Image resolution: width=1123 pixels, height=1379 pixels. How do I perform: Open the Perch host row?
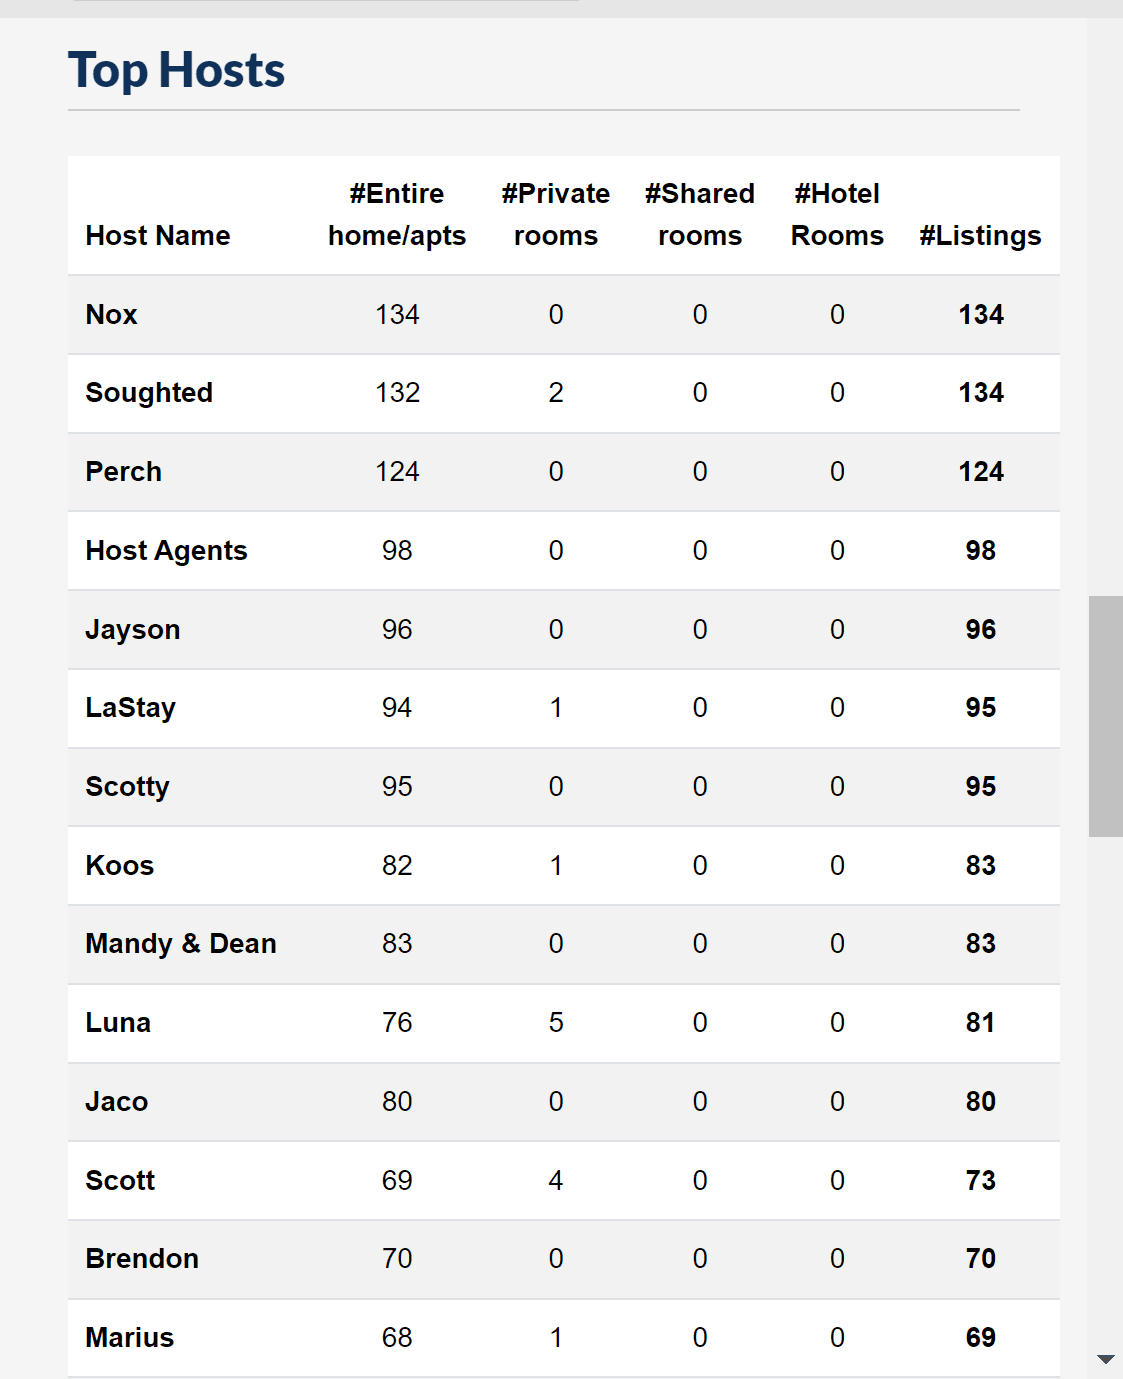pos(564,472)
